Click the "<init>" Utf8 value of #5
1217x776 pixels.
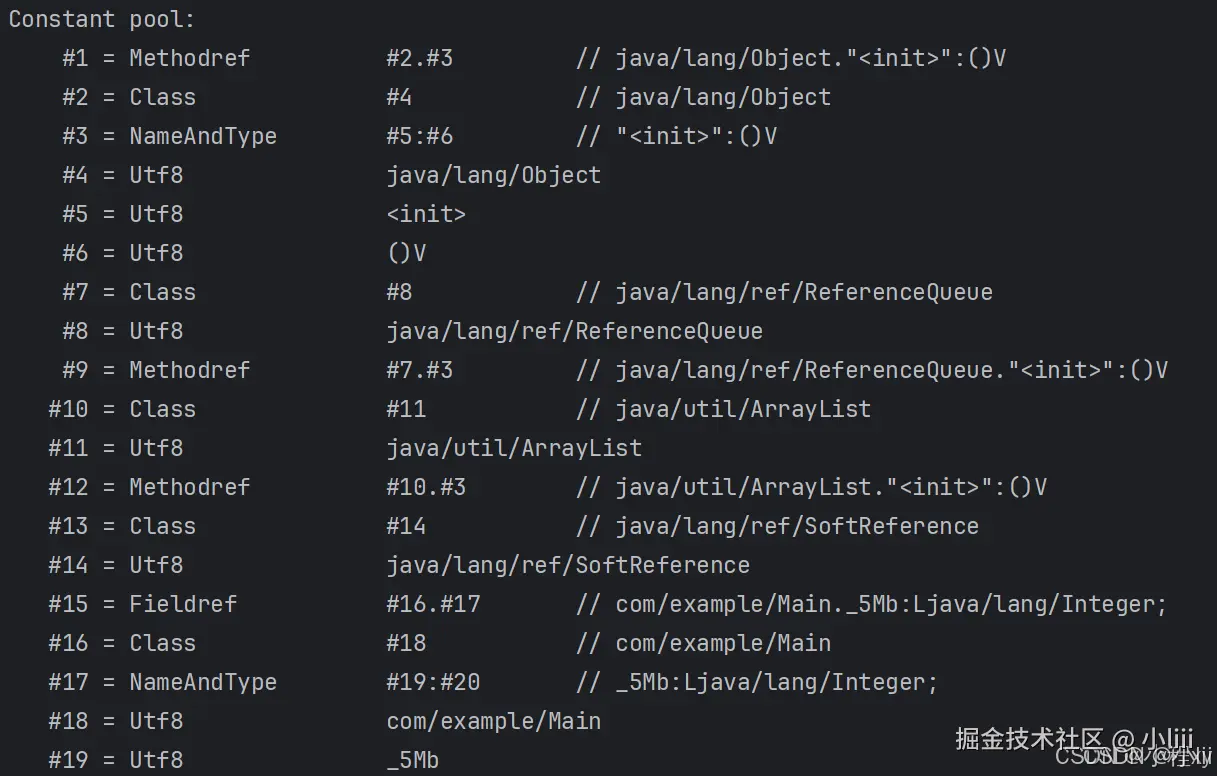[426, 214]
